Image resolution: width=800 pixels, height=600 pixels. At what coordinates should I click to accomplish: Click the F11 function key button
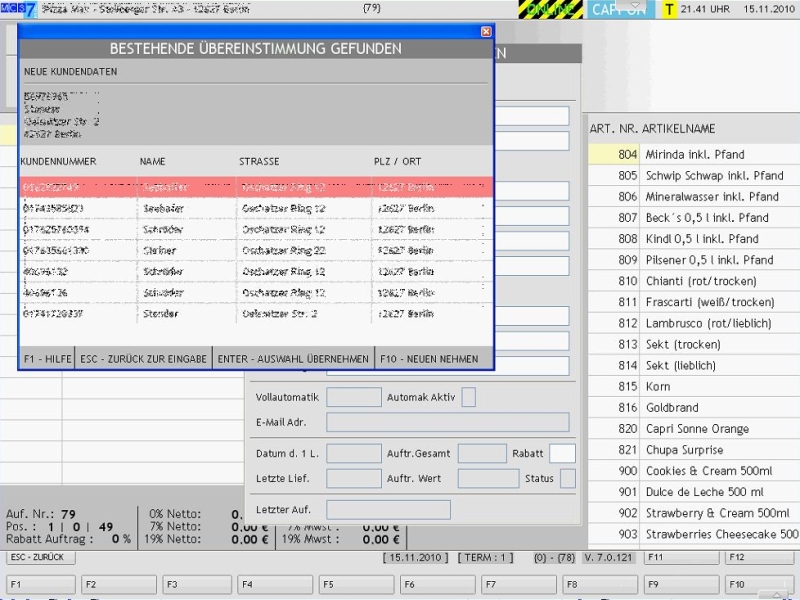(x=682, y=557)
